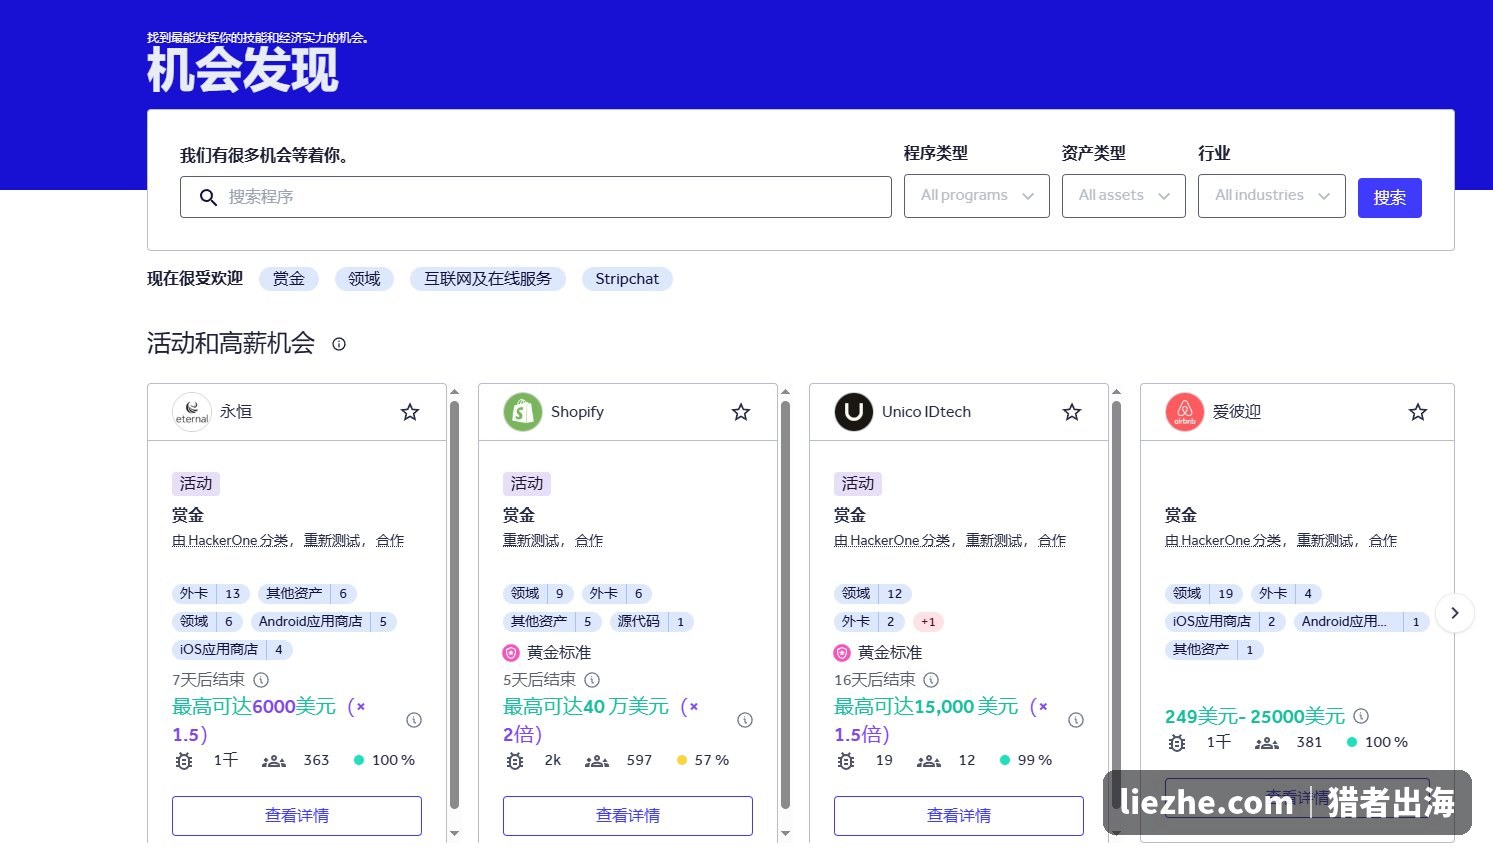Image resolution: width=1493 pixels, height=849 pixels.
Task: Click the Unico IDtech card scrollbar thumb
Action: (x=1116, y=605)
